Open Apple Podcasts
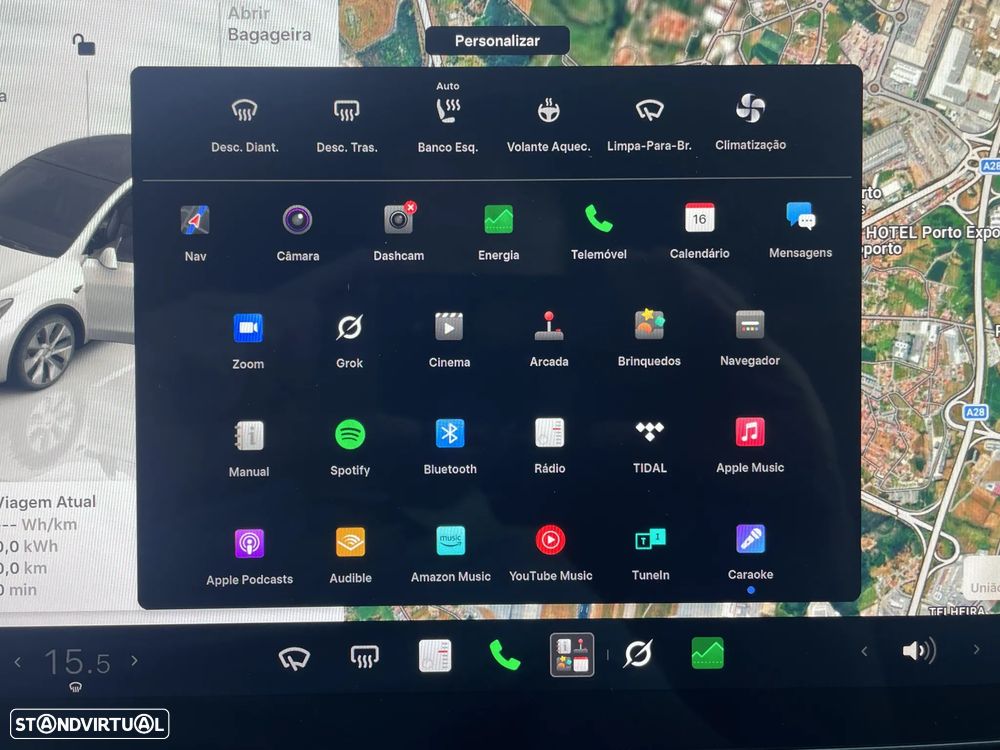The image size is (1000, 750). click(249, 557)
